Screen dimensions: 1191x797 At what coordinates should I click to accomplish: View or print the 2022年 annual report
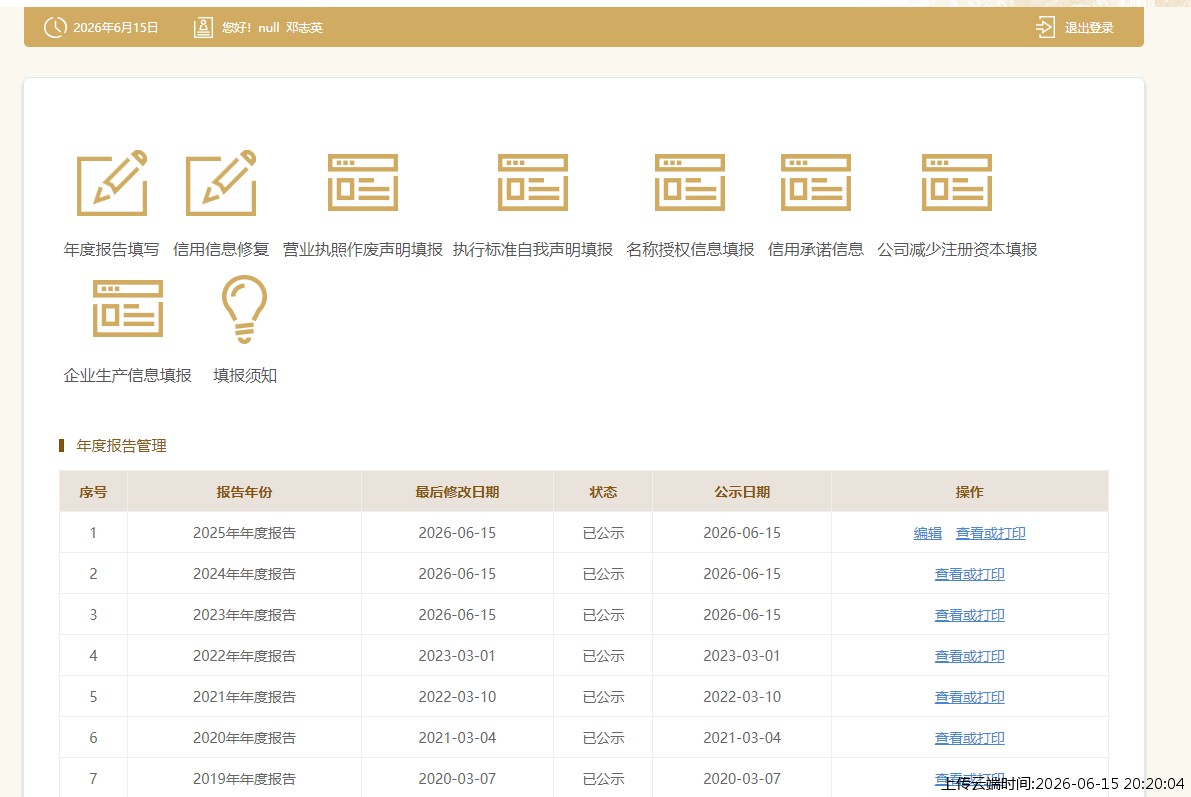point(969,656)
